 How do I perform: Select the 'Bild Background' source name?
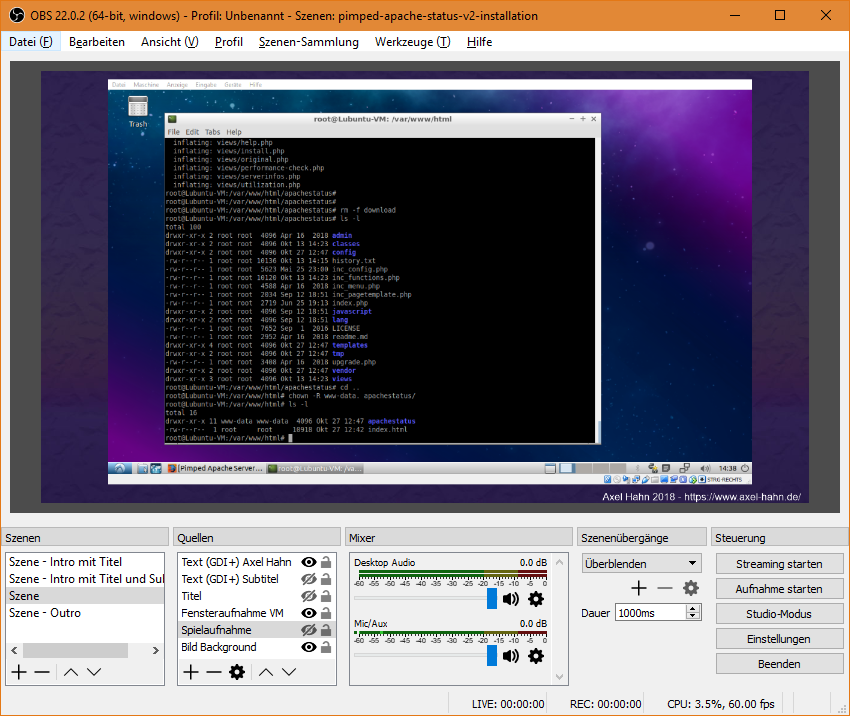tap(219, 647)
